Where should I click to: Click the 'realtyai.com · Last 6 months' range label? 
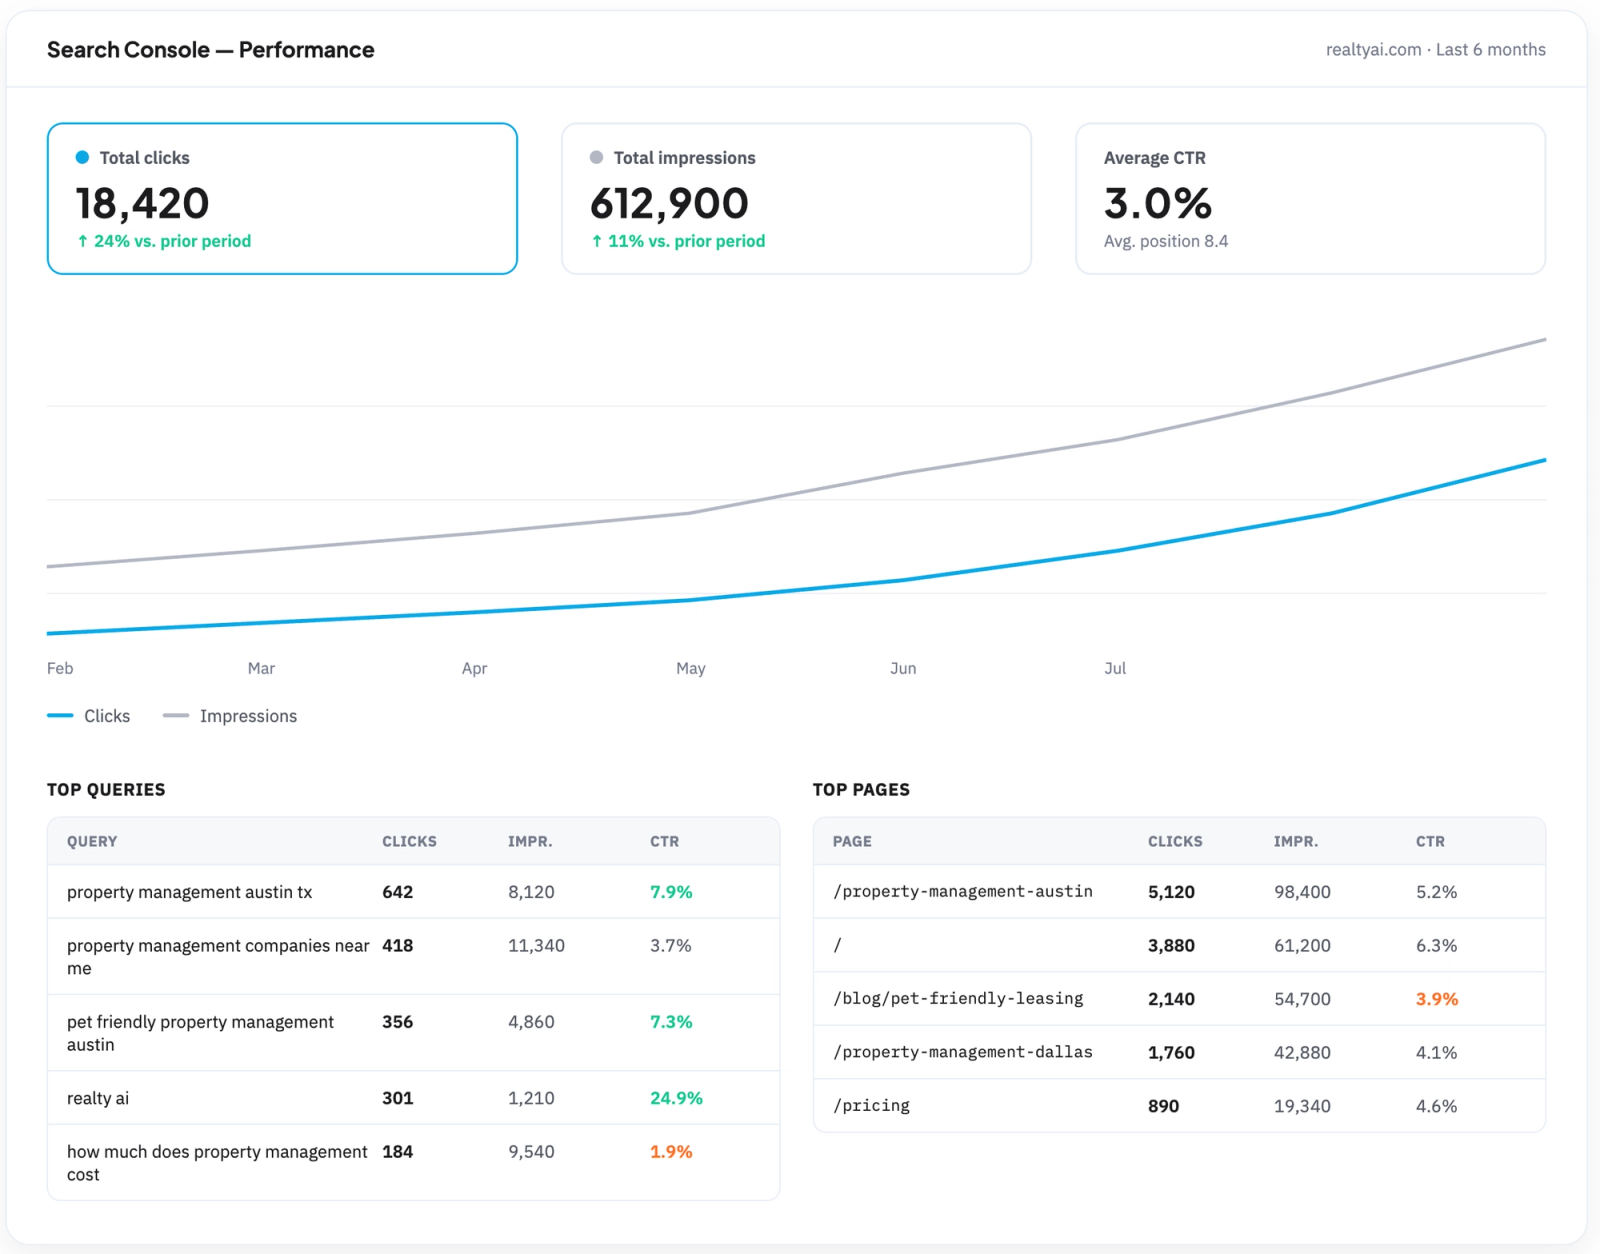[x=1435, y=50]
